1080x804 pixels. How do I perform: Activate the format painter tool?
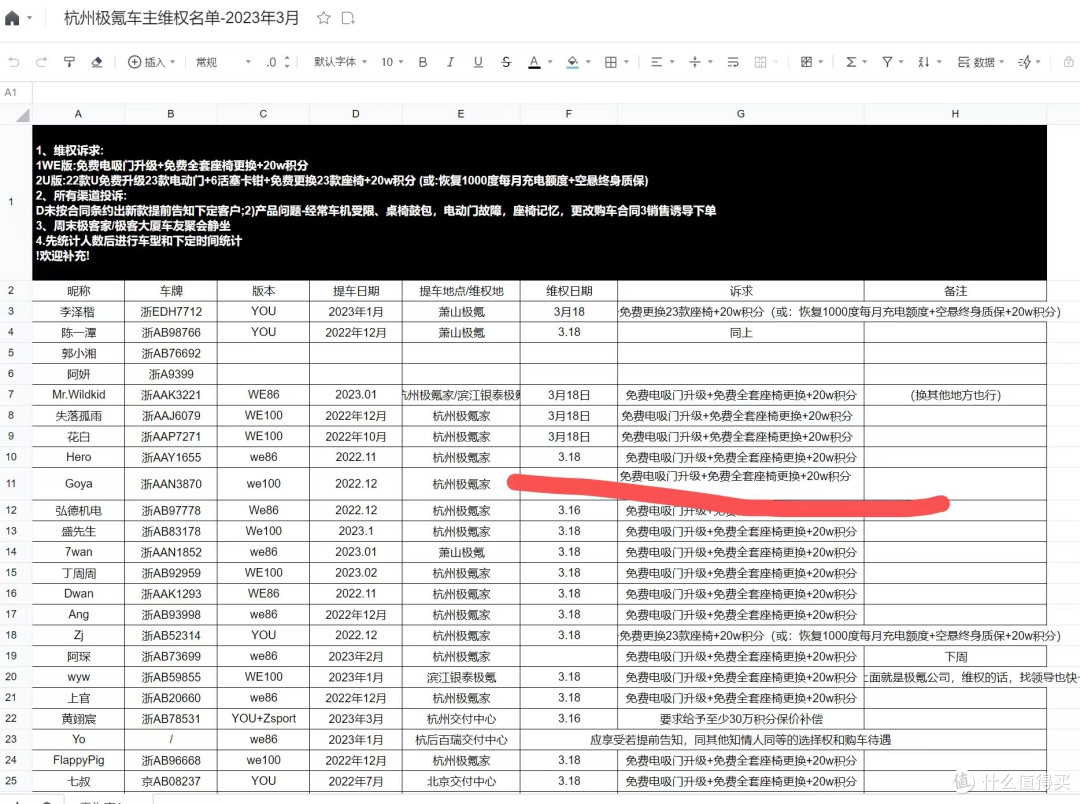(x=69, y=62)
